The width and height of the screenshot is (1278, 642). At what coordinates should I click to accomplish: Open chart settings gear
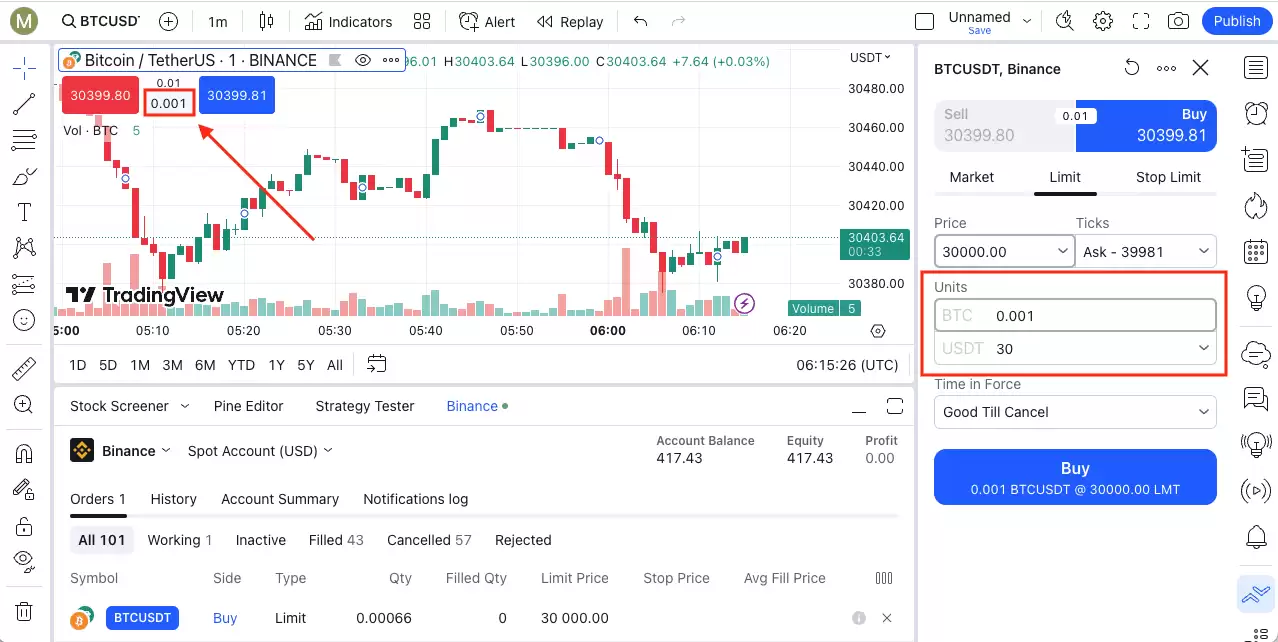point(1103,21)
